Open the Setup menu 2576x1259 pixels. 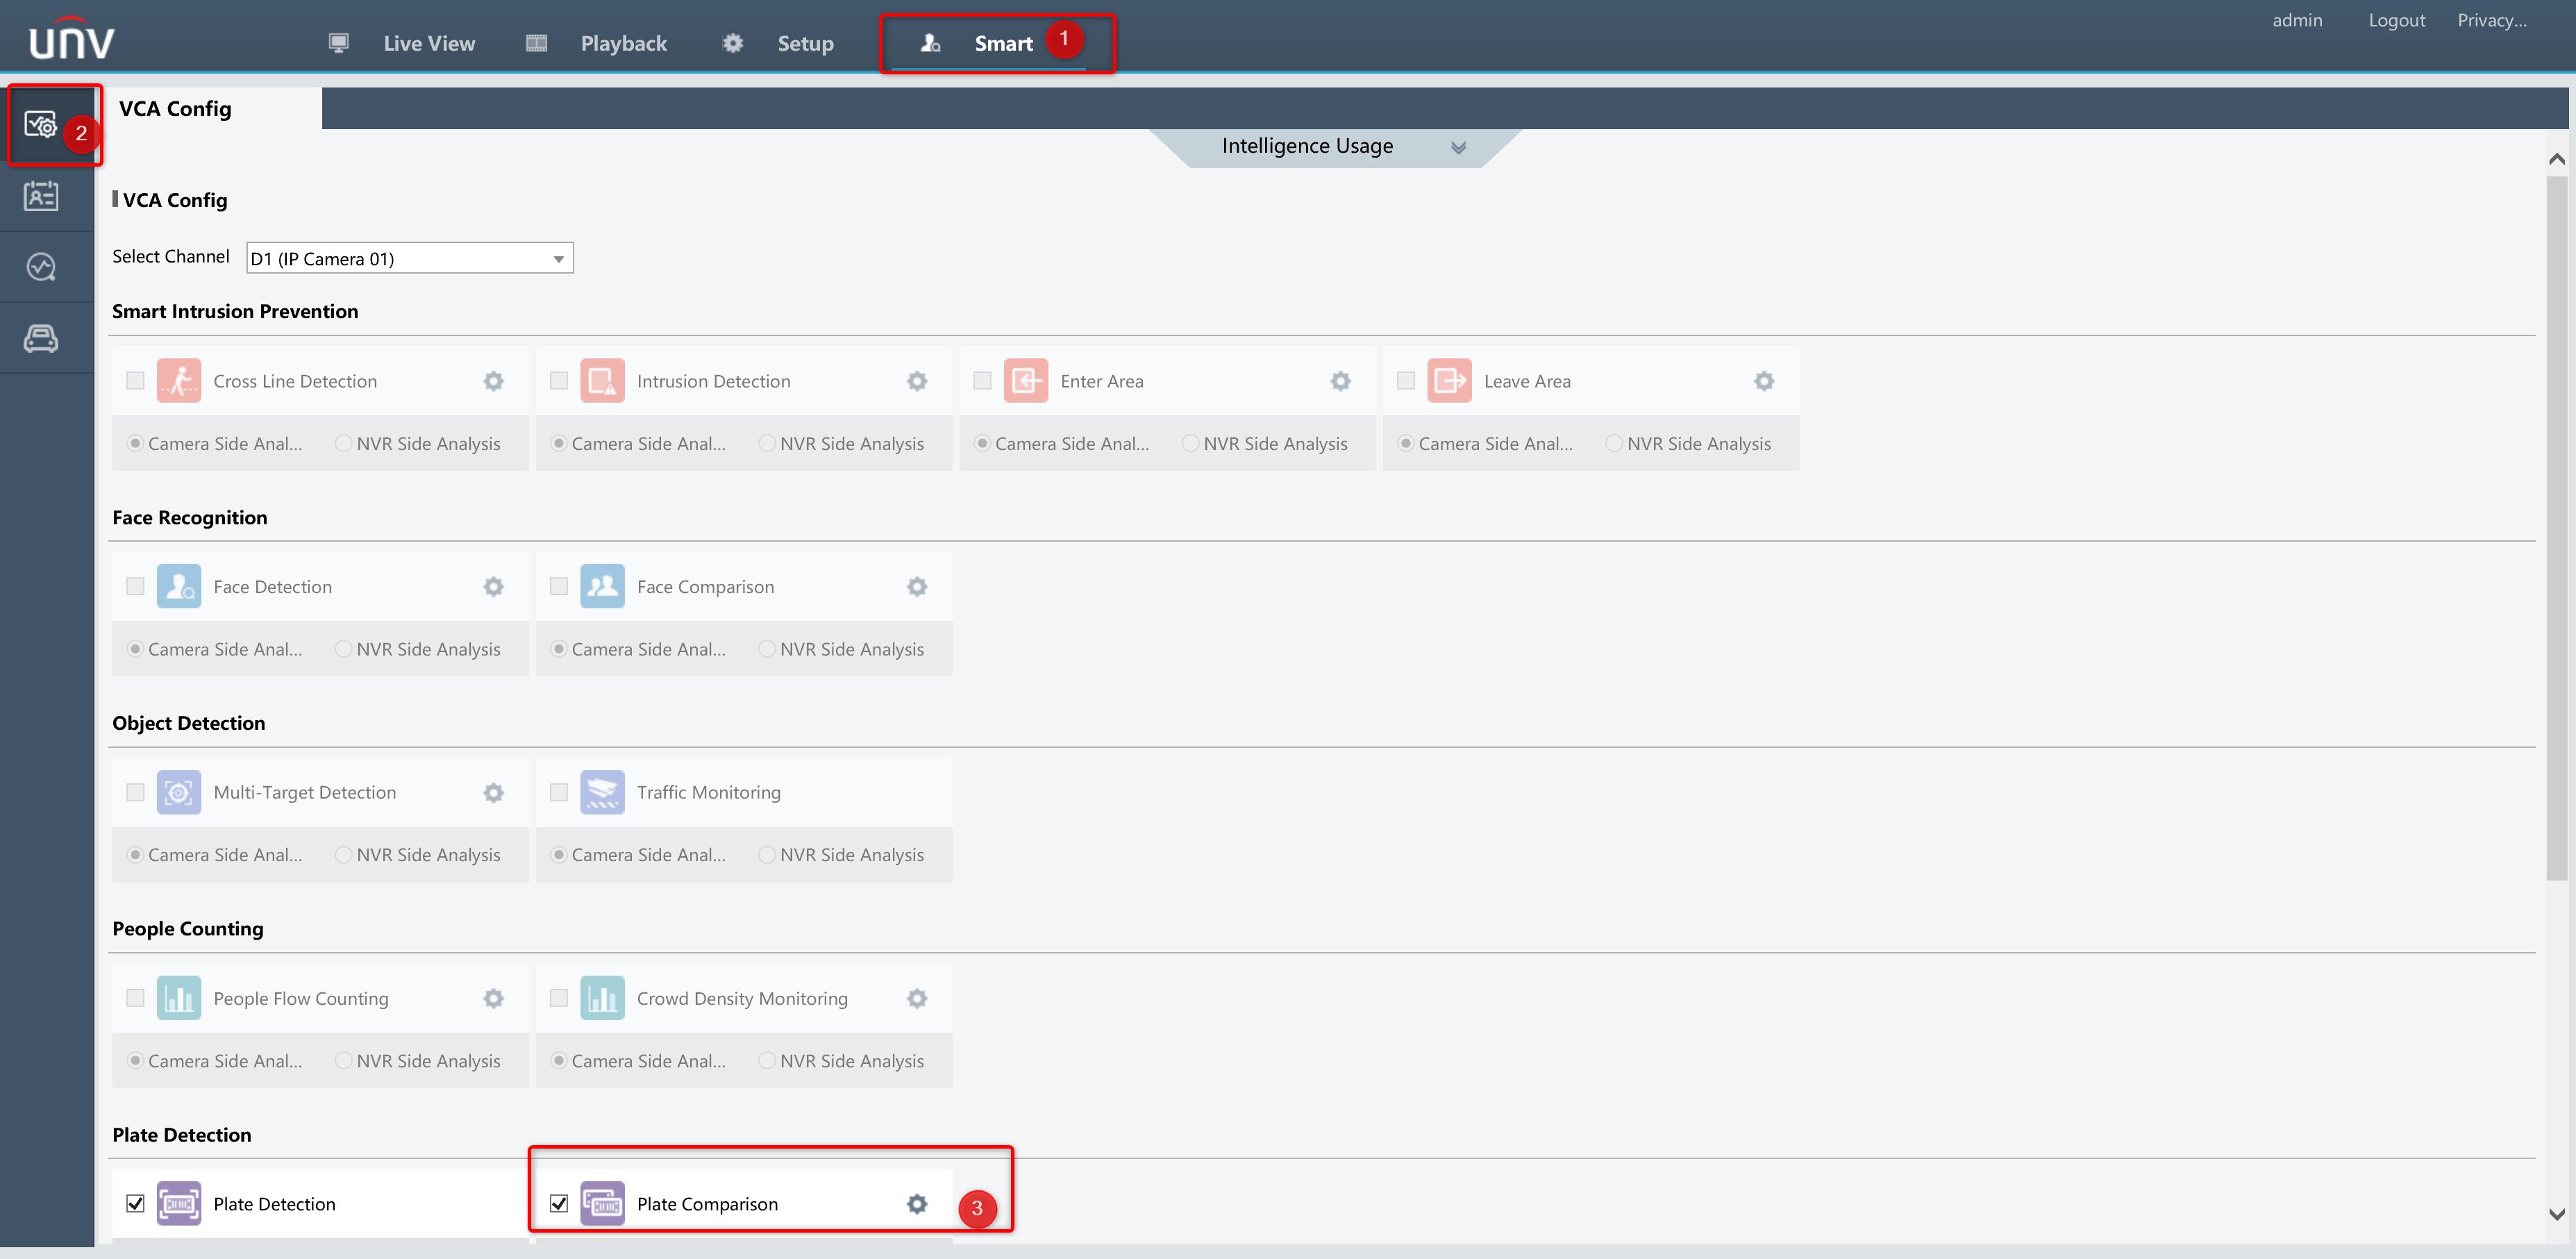coord(804,43)
